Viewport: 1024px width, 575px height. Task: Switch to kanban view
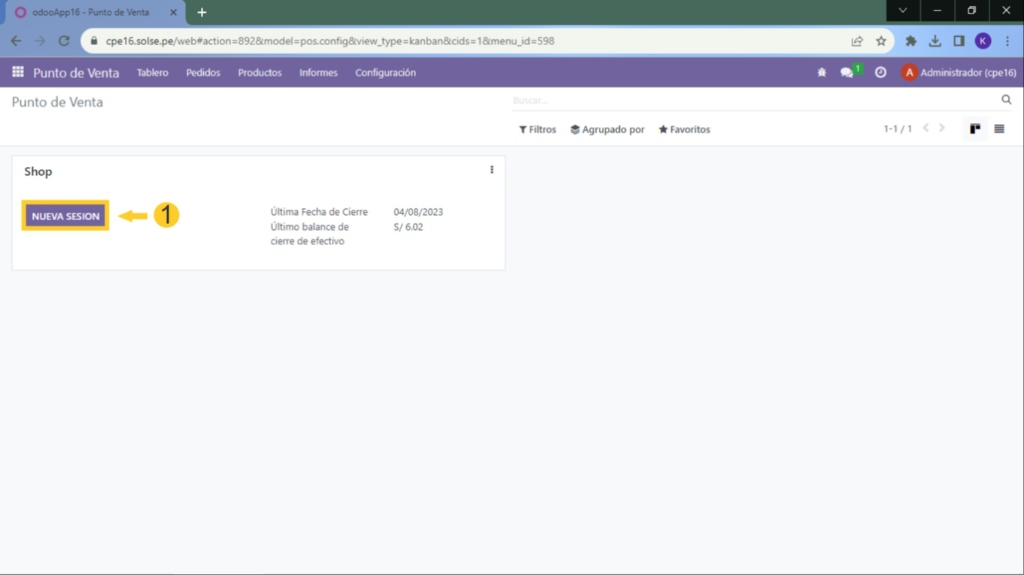[x=975, y=129]
